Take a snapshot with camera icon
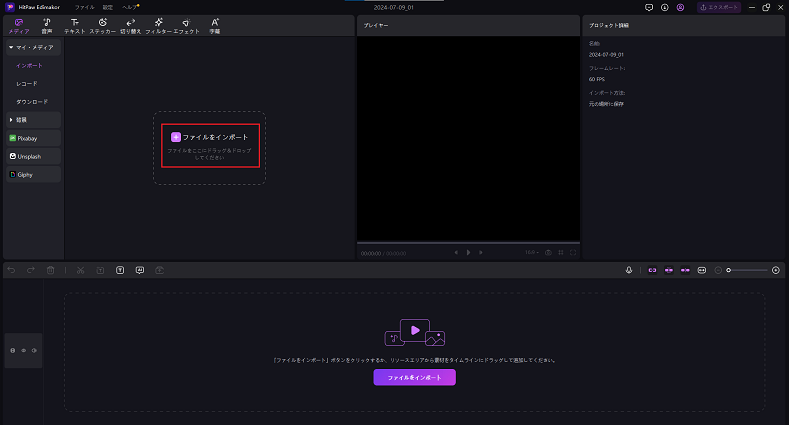 [x=548, y=252]
